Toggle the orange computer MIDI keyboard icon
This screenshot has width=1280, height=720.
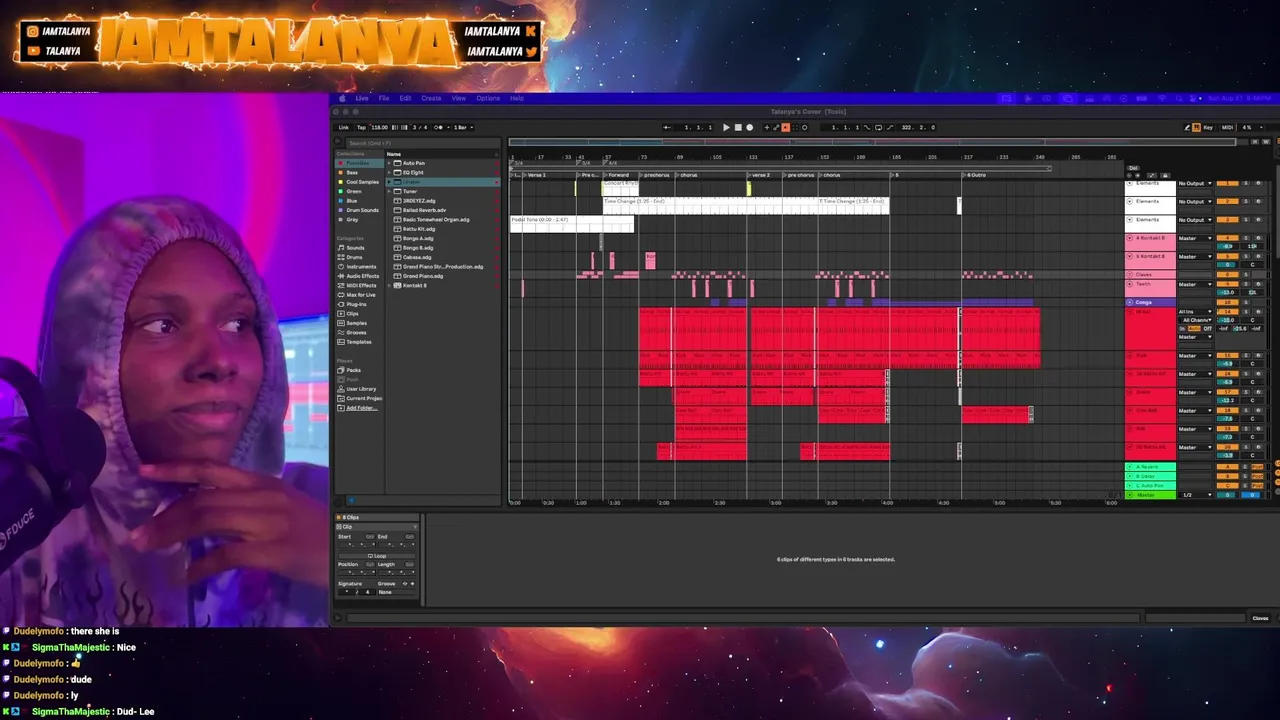point(1196,127)
